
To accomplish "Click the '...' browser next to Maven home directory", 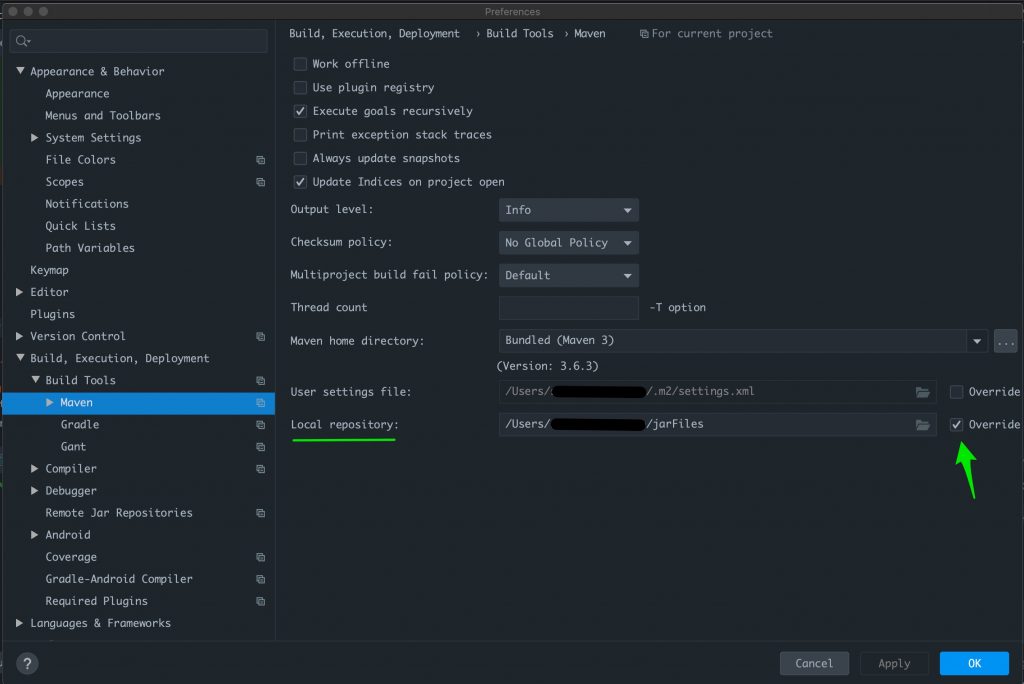I will click(1006, 341).
